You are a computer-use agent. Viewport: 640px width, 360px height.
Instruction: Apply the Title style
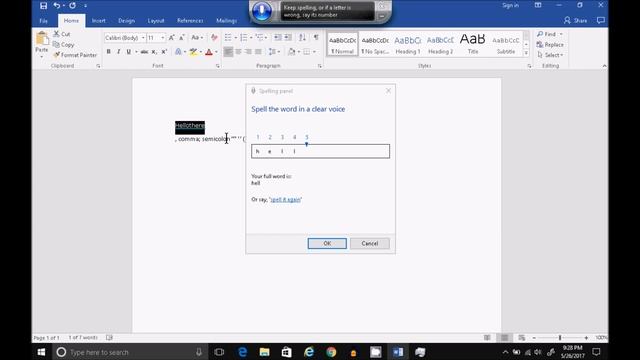point(473,44)
